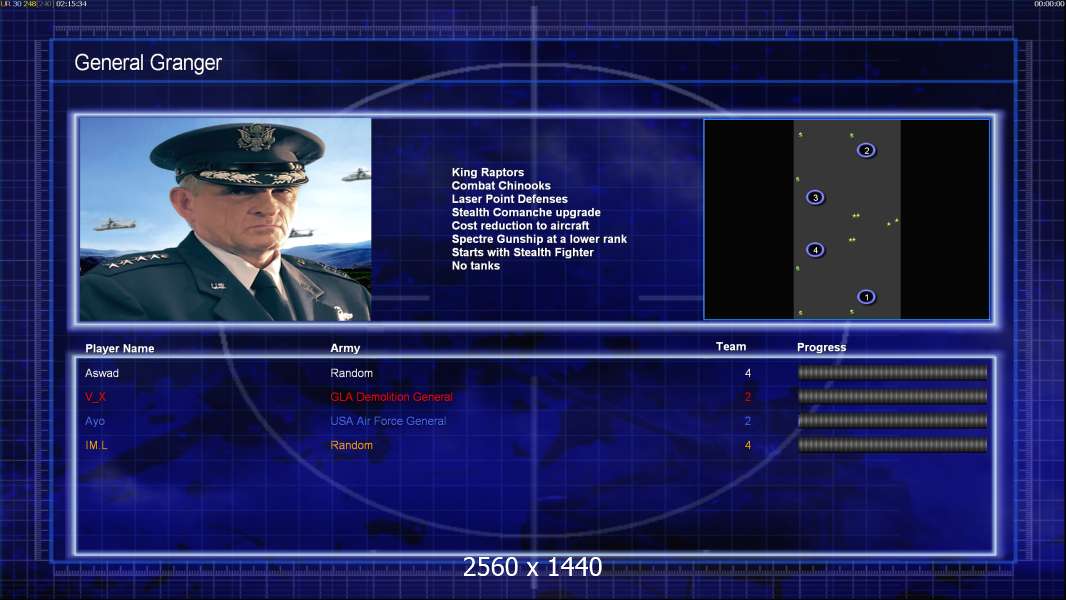The height and width of the screenshot is (600, 1066).
Task: Select player name Ayo
Action: [x=95, y=421]
